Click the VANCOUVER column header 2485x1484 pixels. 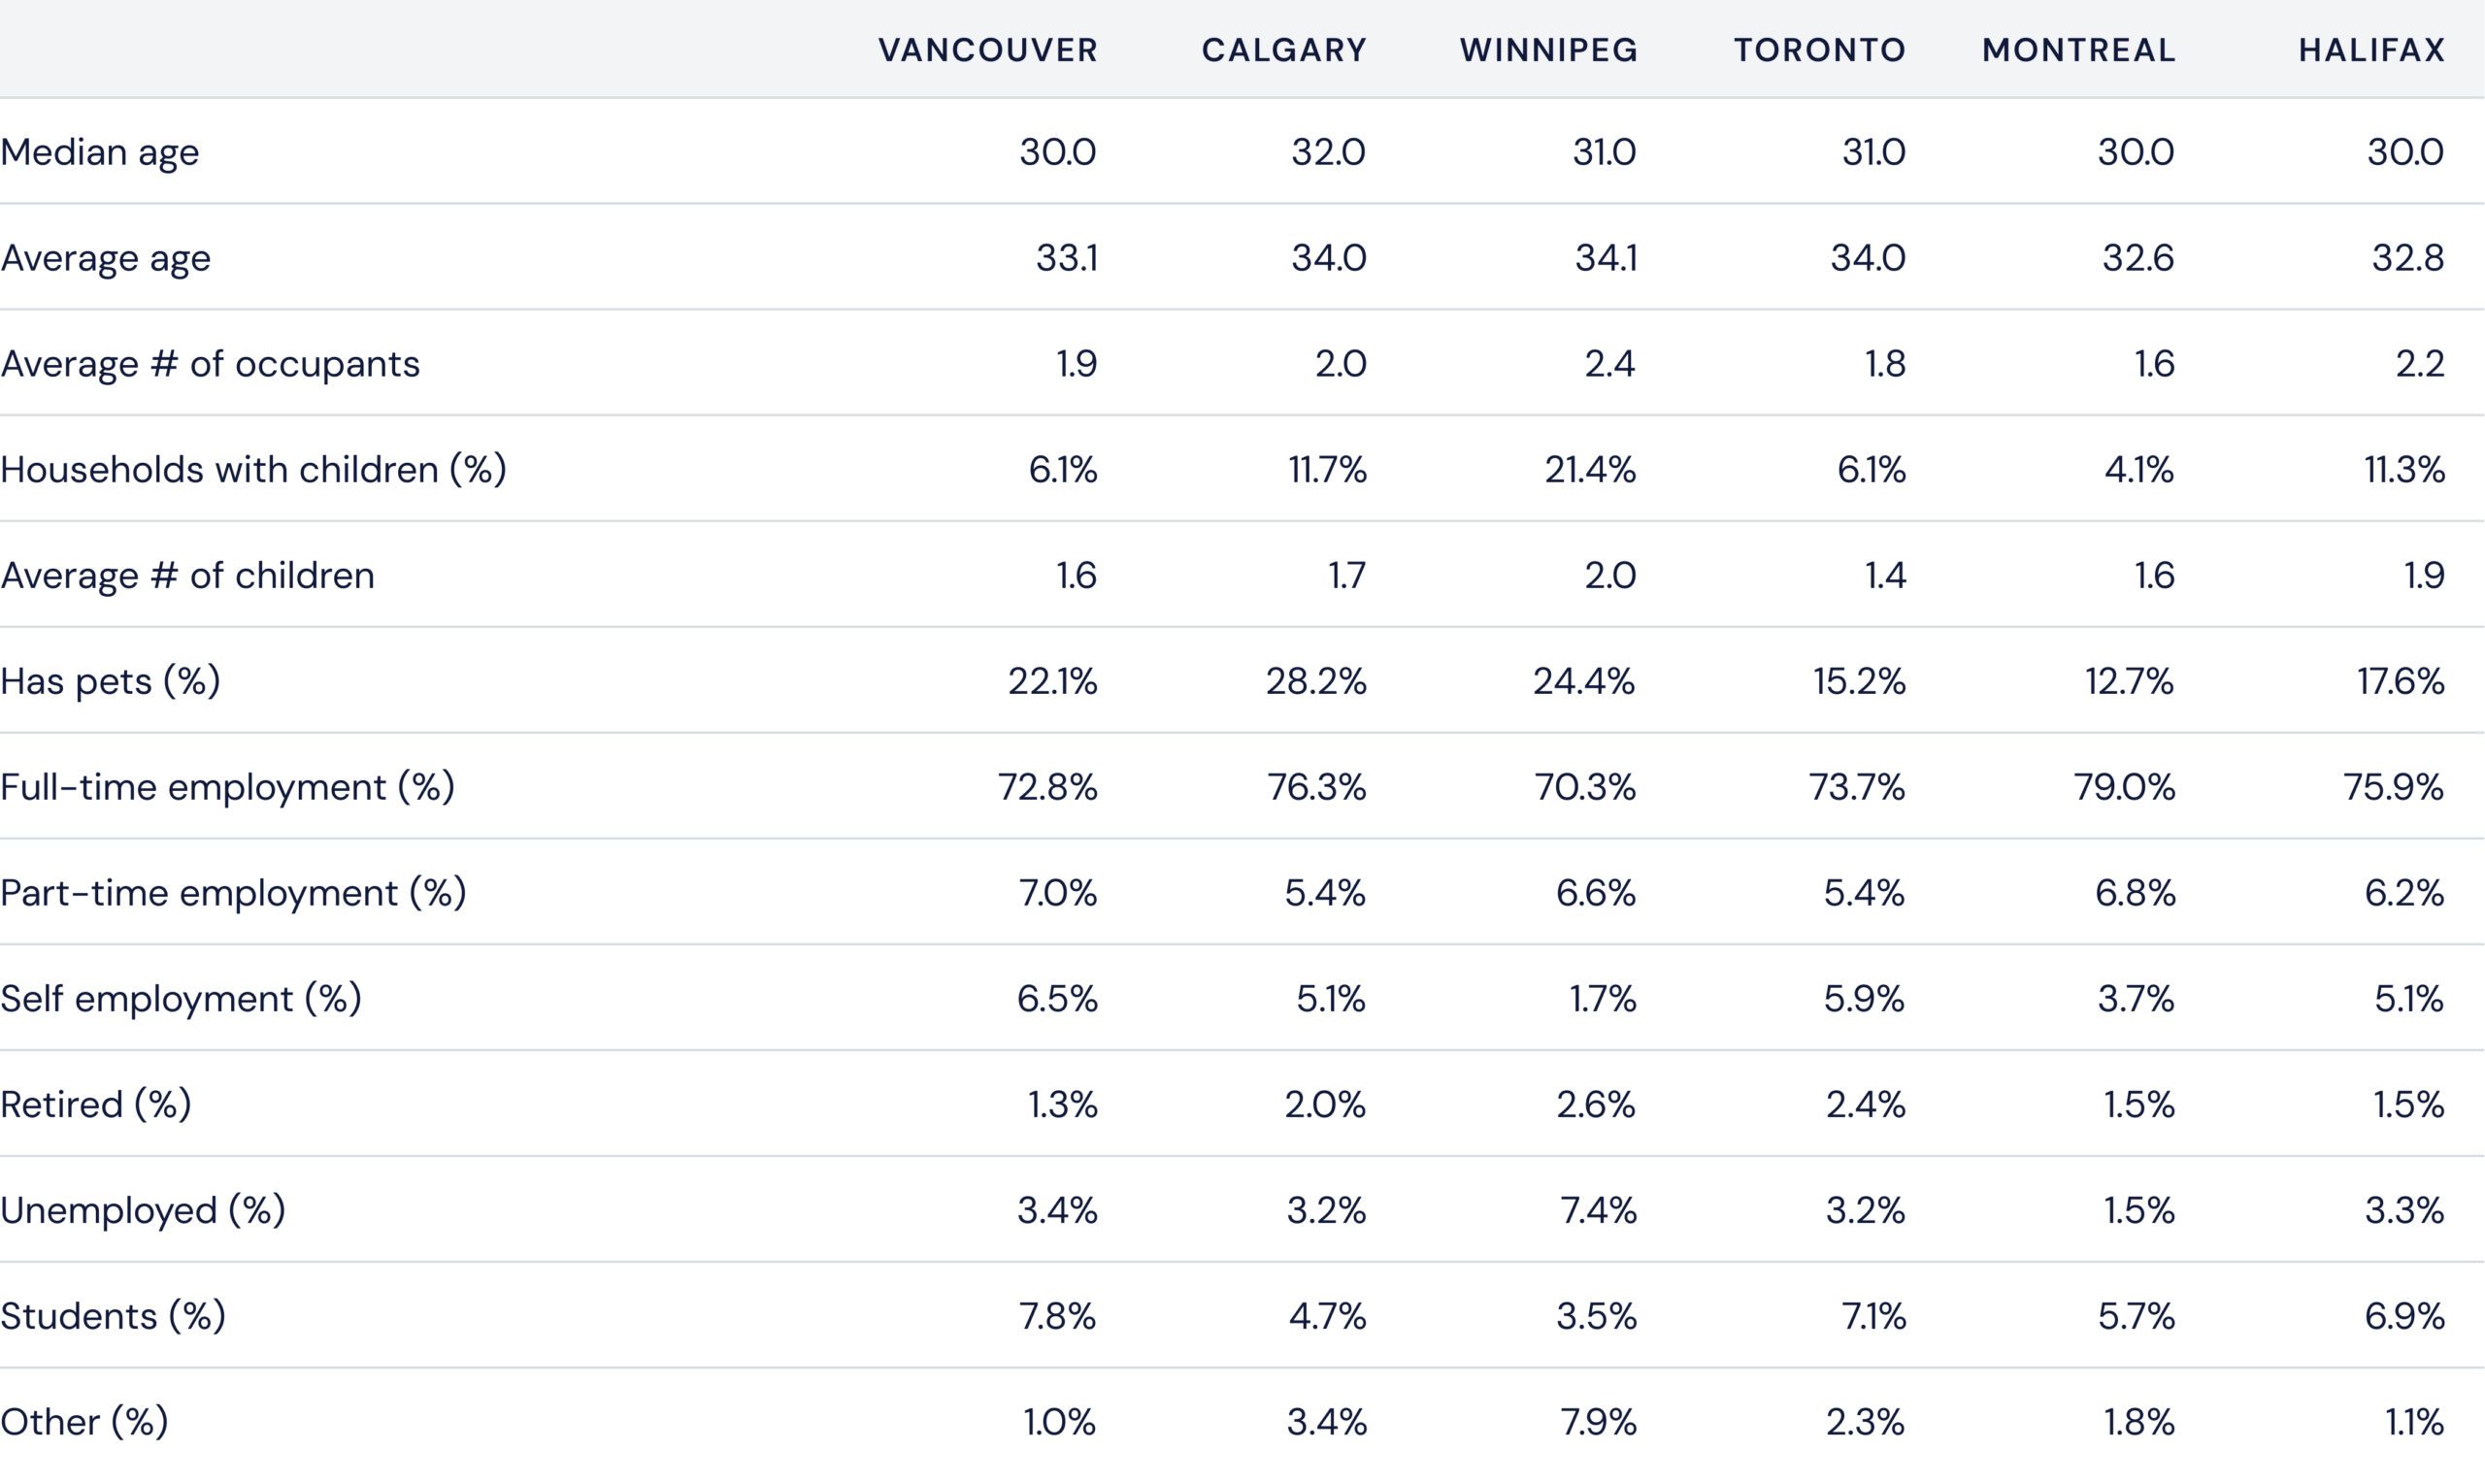[x=988, y=50]
